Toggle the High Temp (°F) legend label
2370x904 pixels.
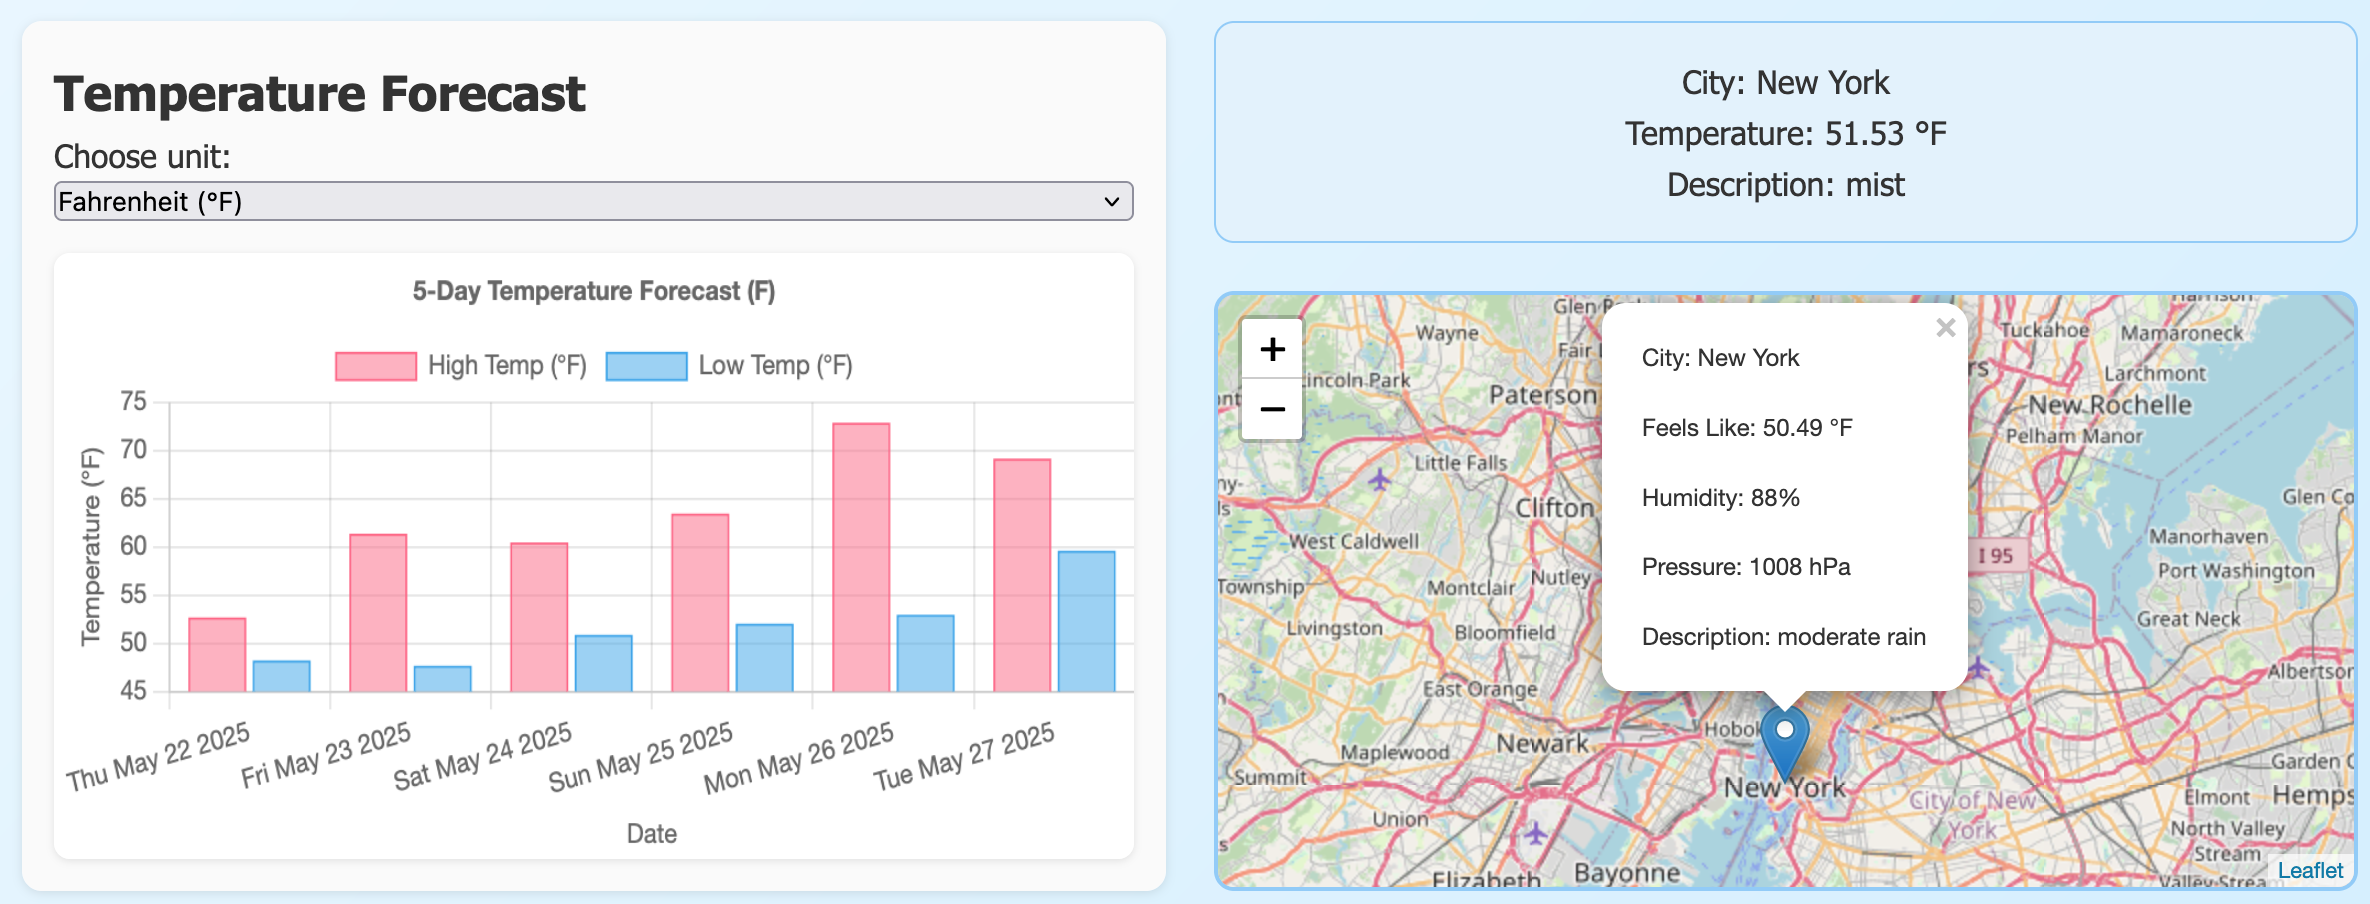coord(507,366)
